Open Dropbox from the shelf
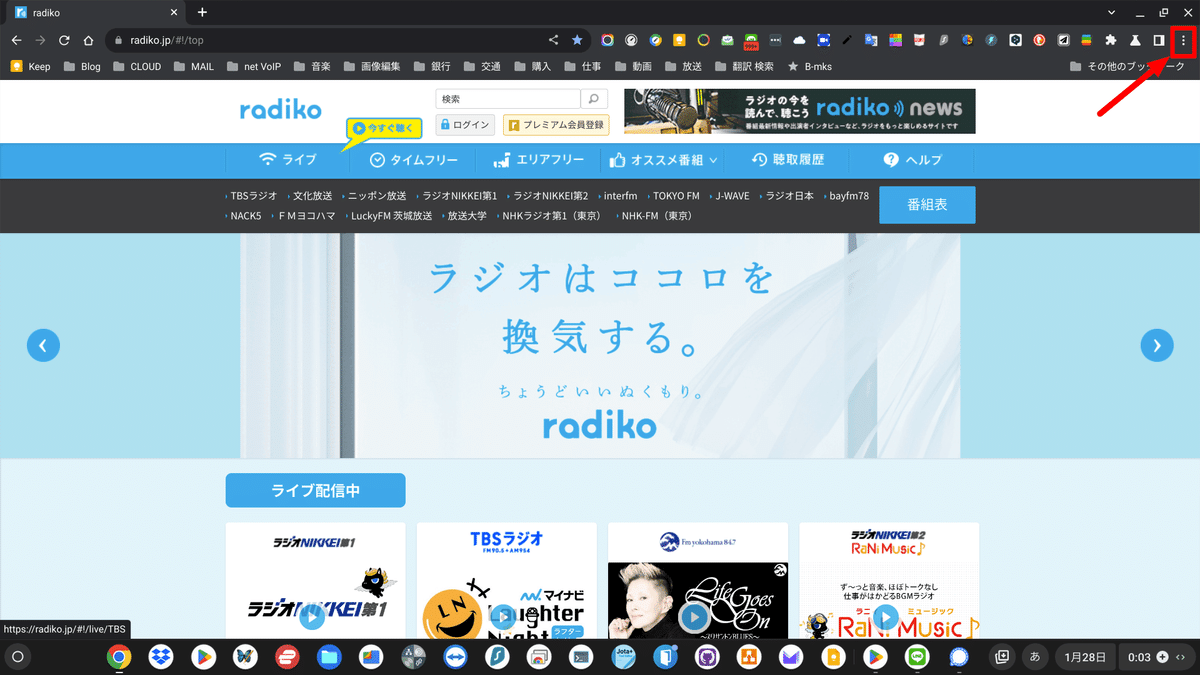The image size is (1200, 675). pyautogui.click(x=160, y=657)
